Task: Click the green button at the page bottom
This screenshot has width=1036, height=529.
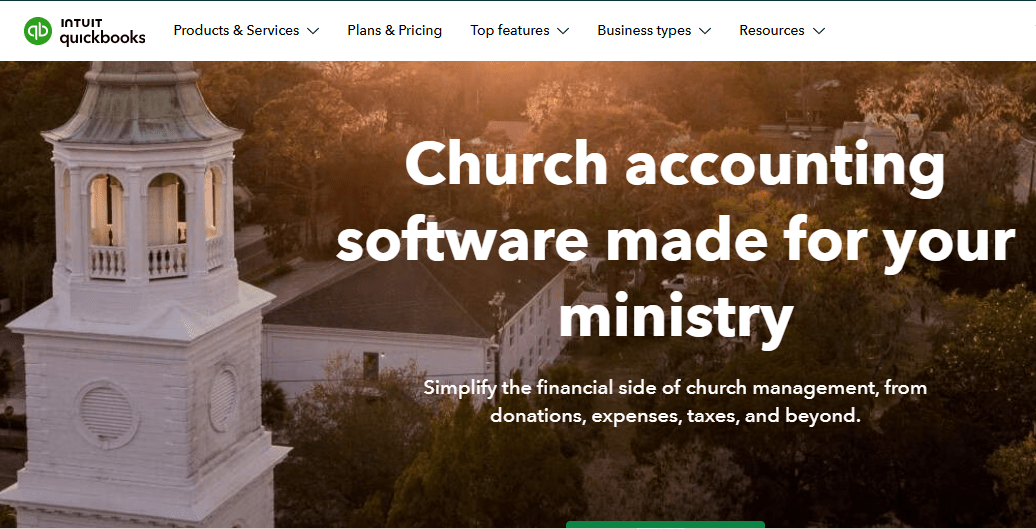Action: [665, 525]
